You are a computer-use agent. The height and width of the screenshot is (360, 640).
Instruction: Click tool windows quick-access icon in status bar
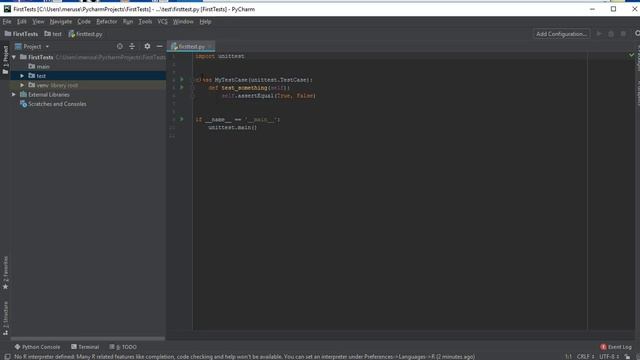(x=7, y=357)
